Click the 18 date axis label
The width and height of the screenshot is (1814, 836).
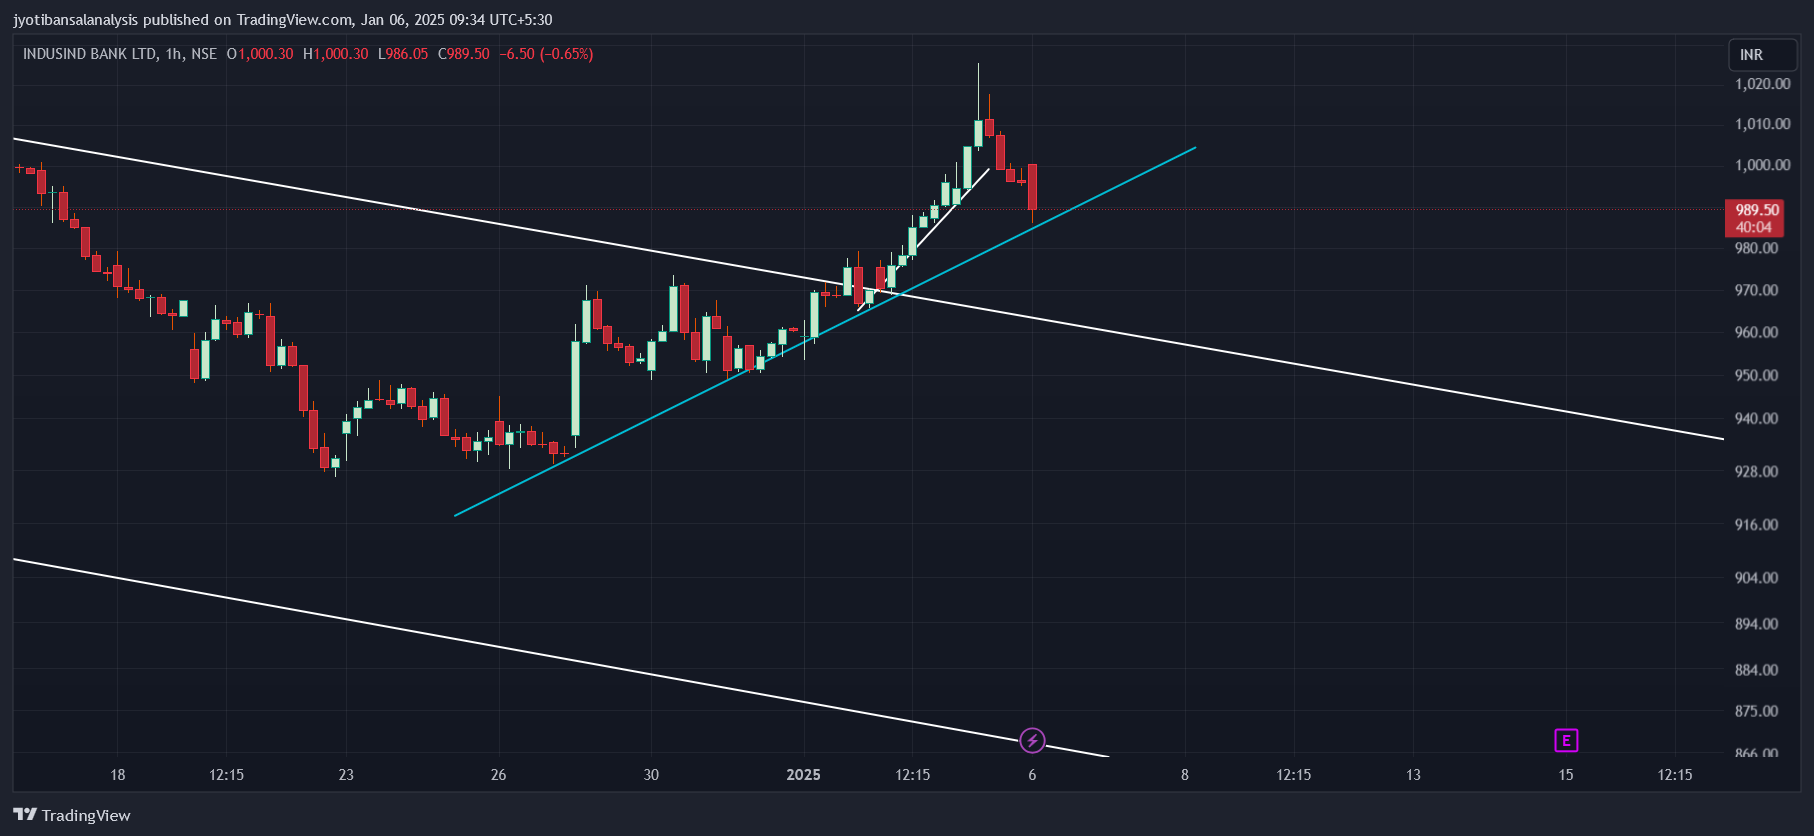[117, 775]
